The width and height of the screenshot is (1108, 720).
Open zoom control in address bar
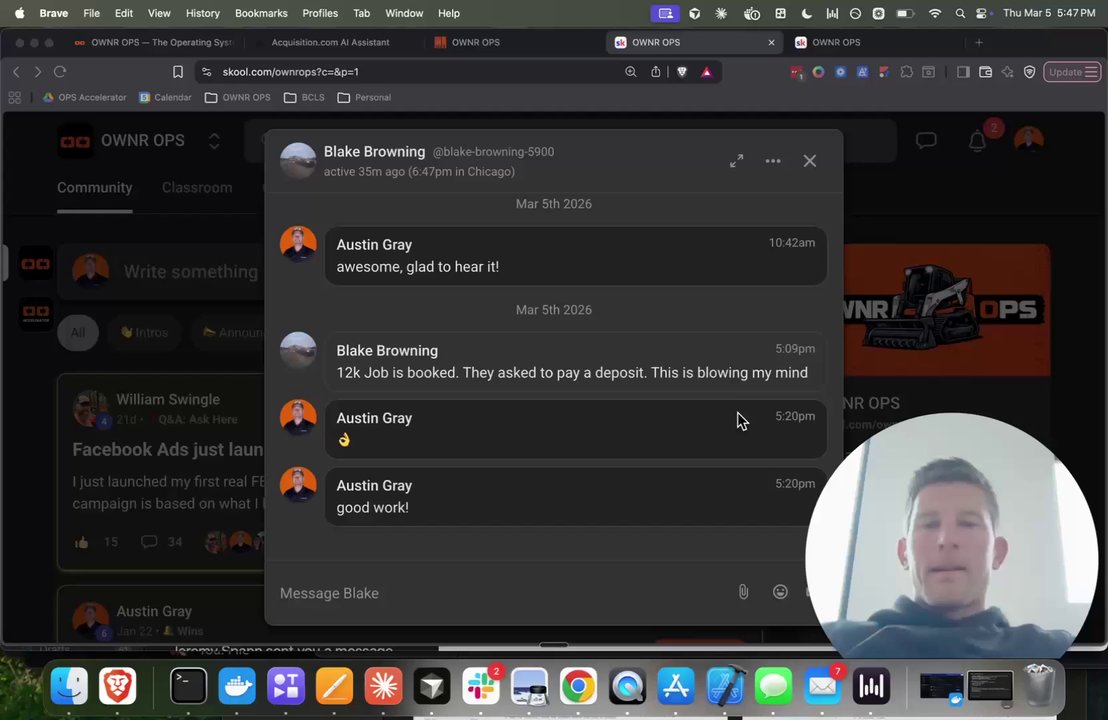pyautogui.click(x=630, y=72)
